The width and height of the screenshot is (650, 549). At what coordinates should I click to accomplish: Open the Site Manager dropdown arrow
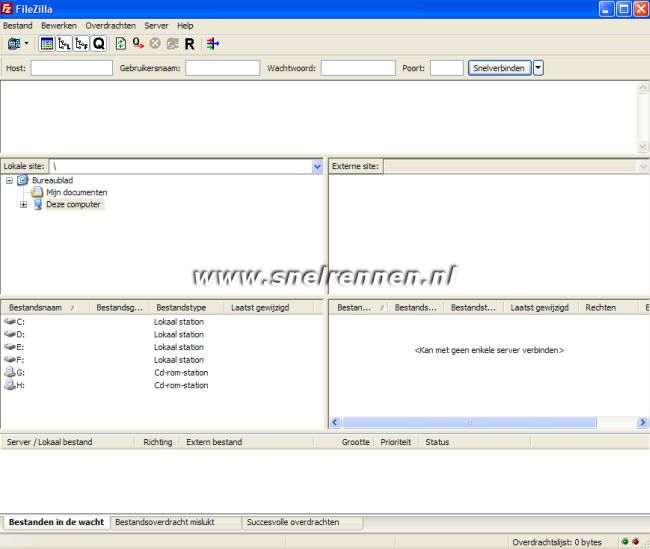tap(27, 43)
